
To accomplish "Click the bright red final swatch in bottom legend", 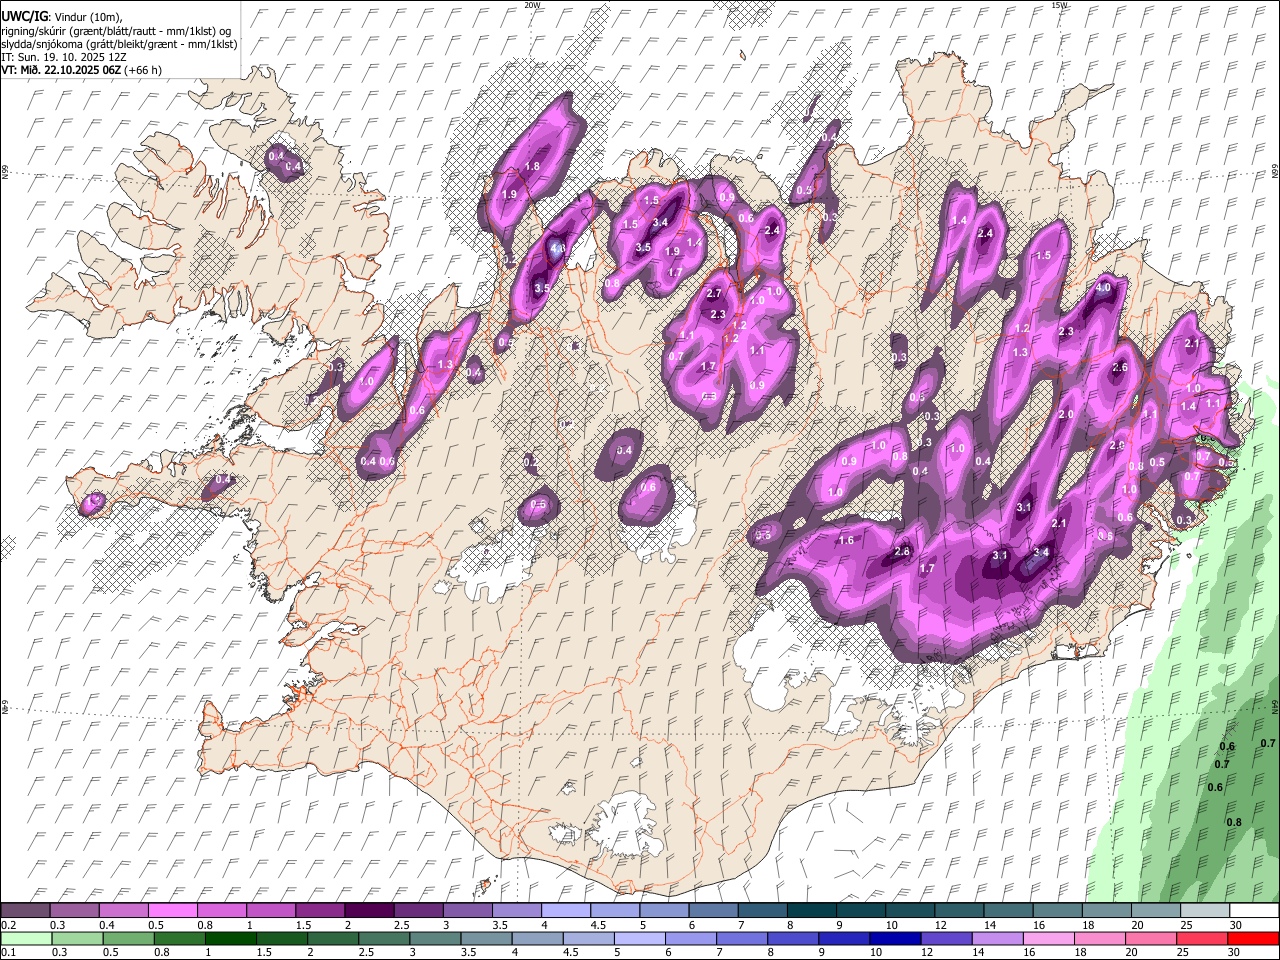I will 1253,939.
